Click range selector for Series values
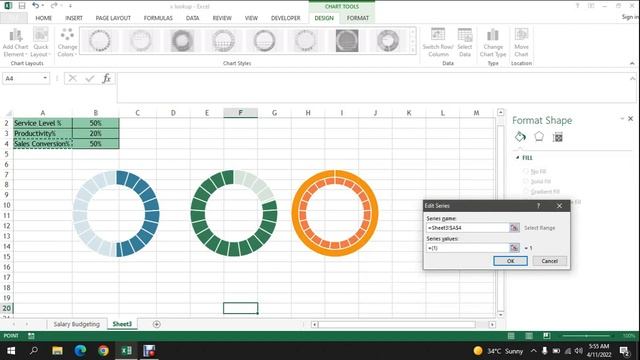This screenshot has width=640, height=360. (x=514, y=248)
